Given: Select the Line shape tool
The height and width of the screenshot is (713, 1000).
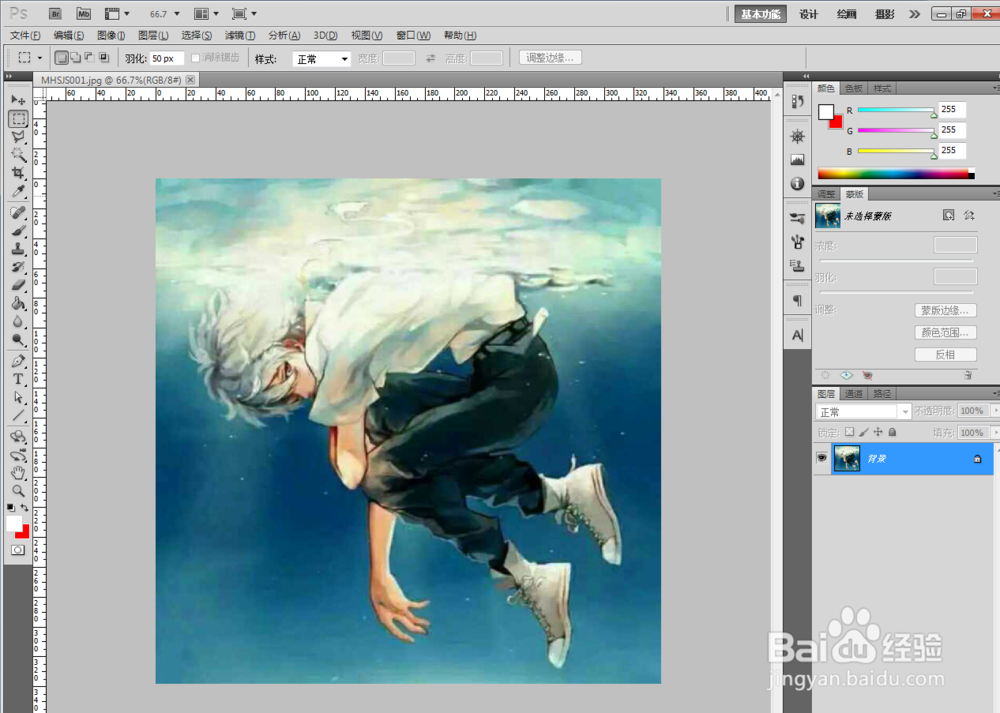Looking at the screenshot, I should (x=18, y=415).
